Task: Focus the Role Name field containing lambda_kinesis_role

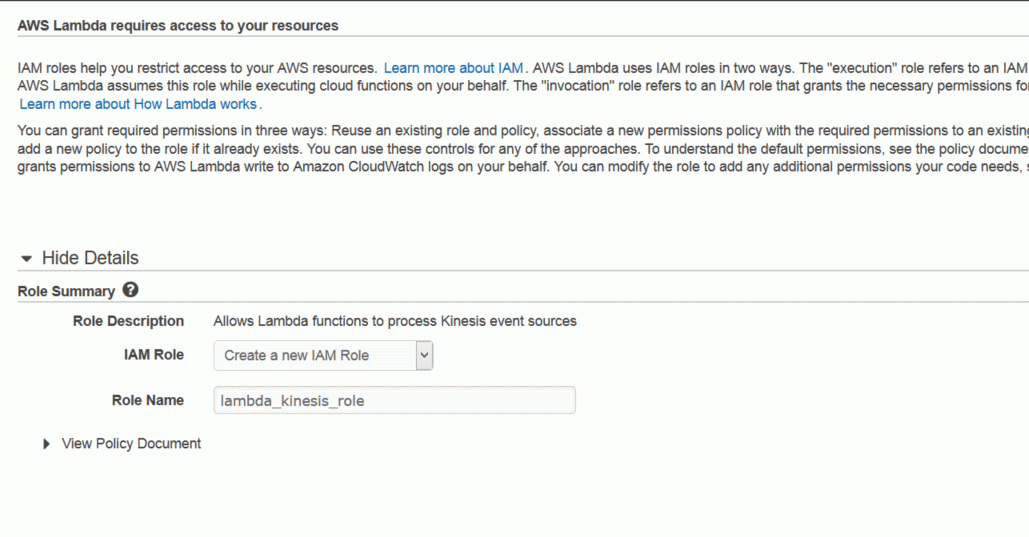Action: click(394, 400)
